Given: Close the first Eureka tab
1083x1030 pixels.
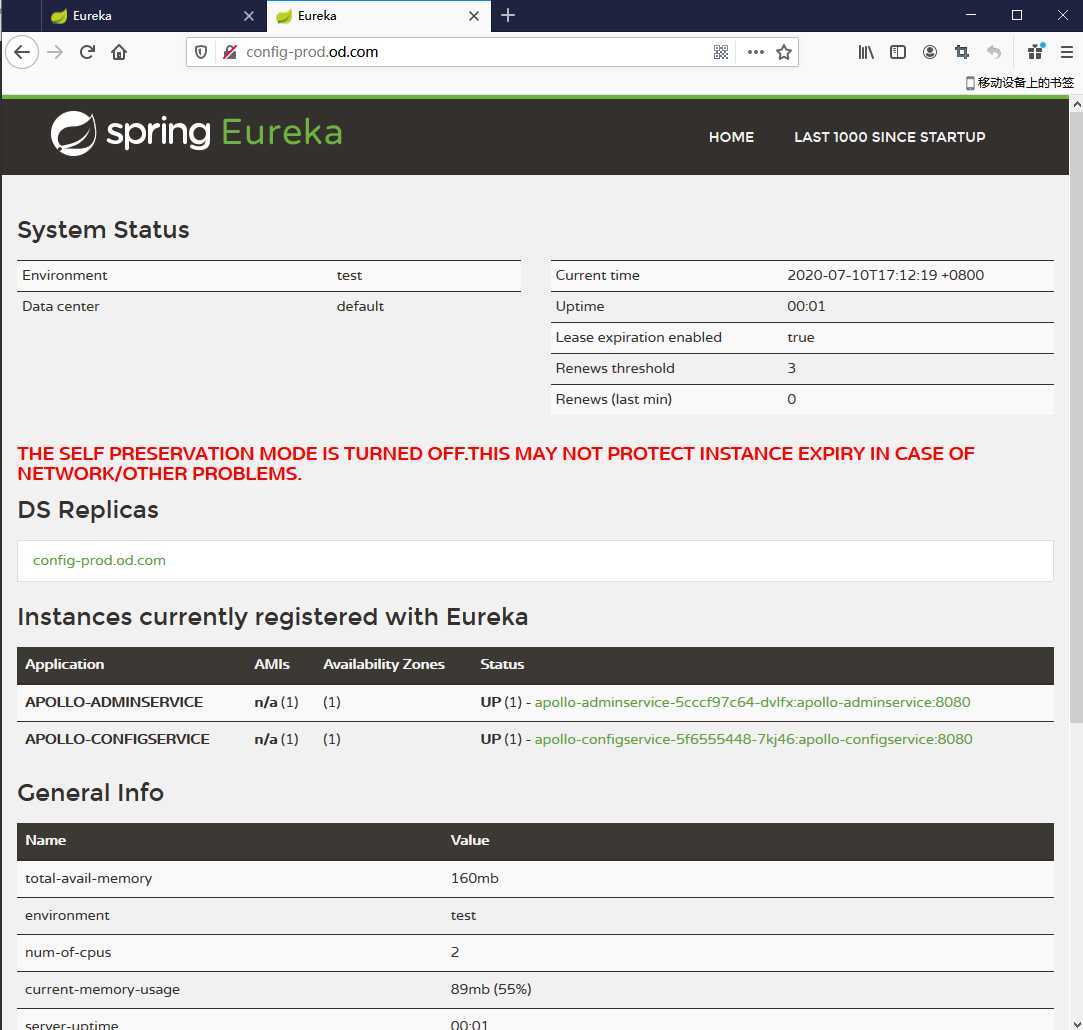Looking at the screenshot, I should pos(249,16).
